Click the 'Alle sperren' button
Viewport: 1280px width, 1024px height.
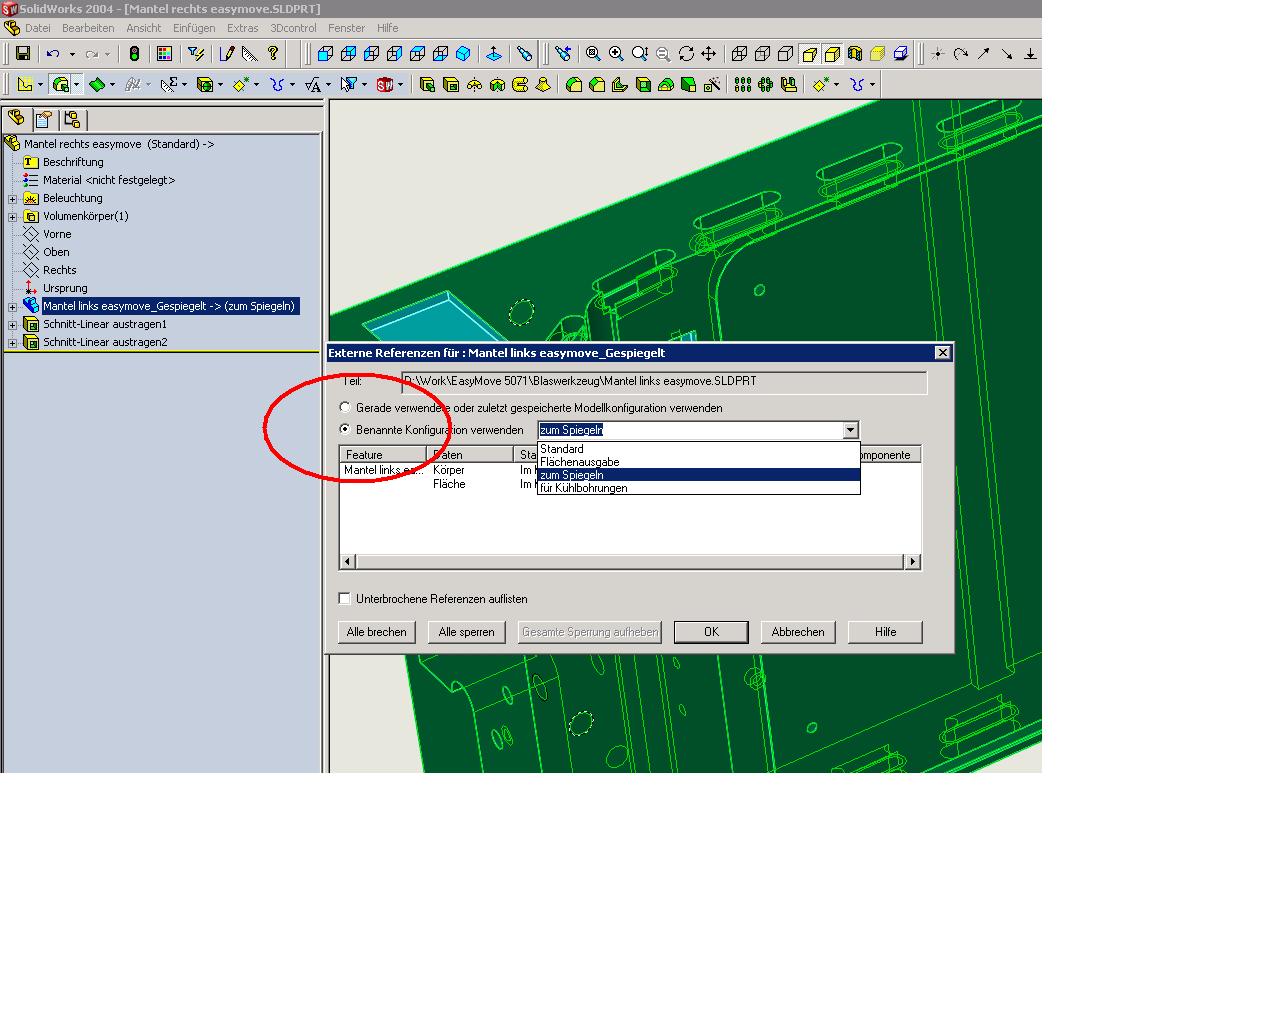coord(467,632)
